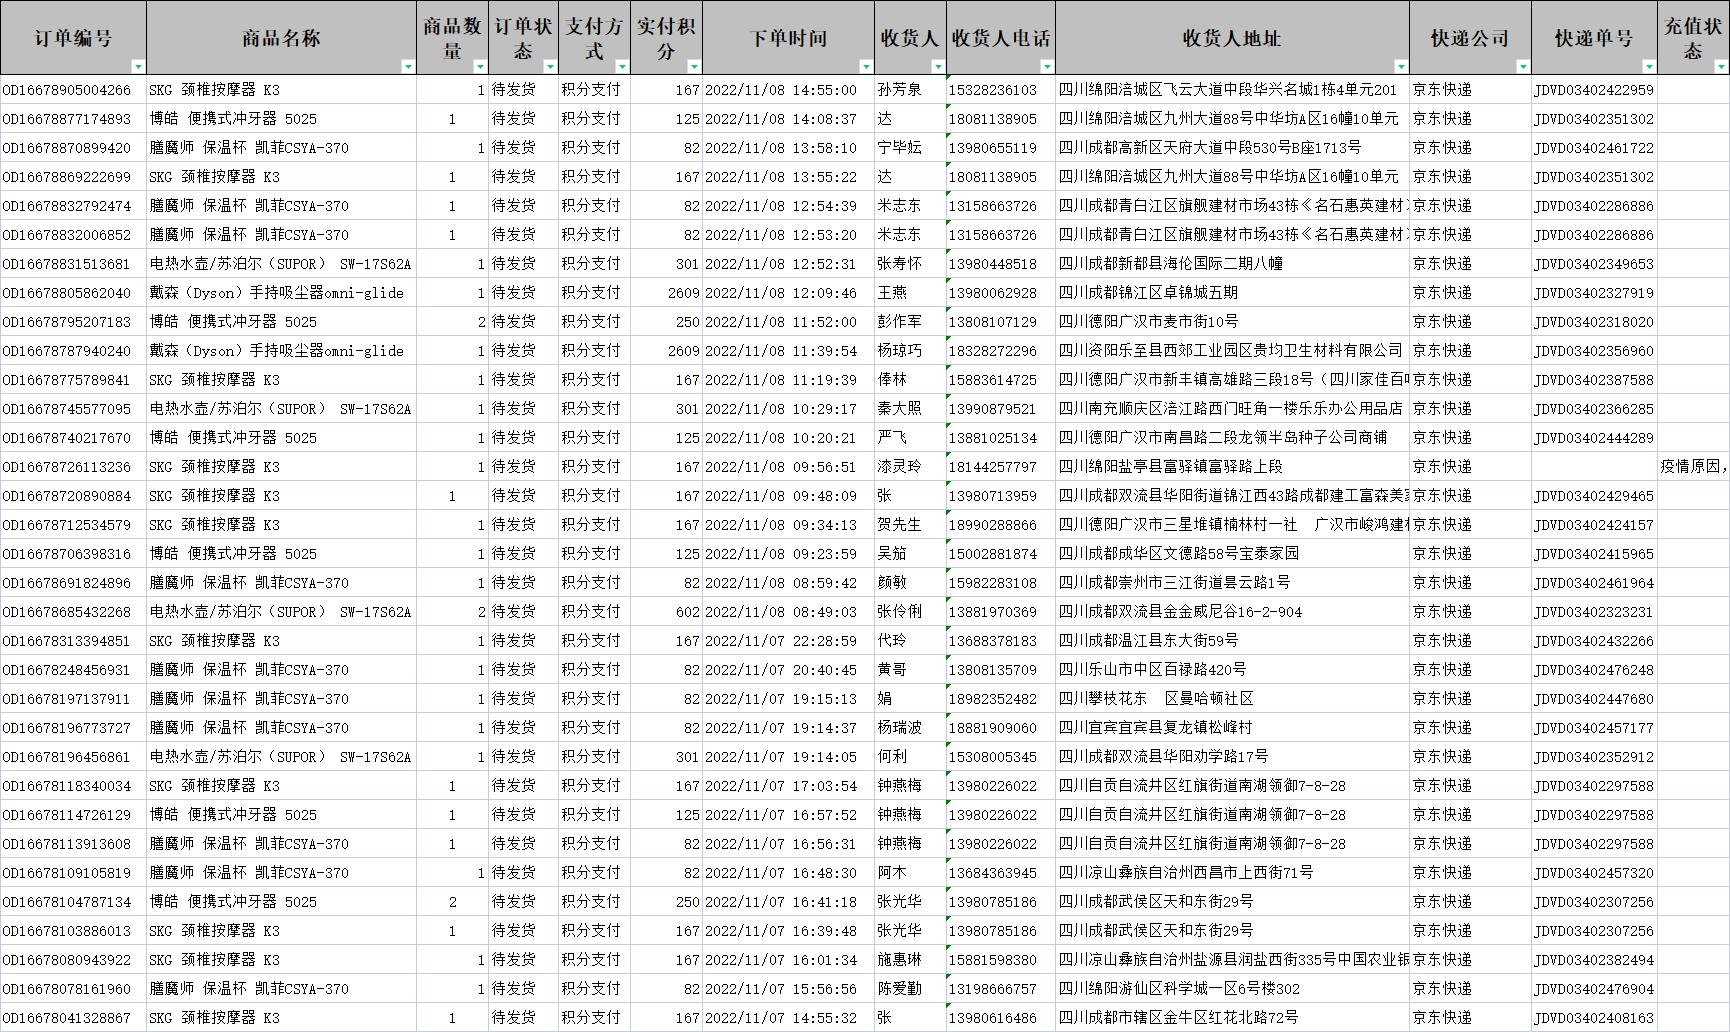
Task: Select recipient cell 张寿怀
Action: (910, 264)
